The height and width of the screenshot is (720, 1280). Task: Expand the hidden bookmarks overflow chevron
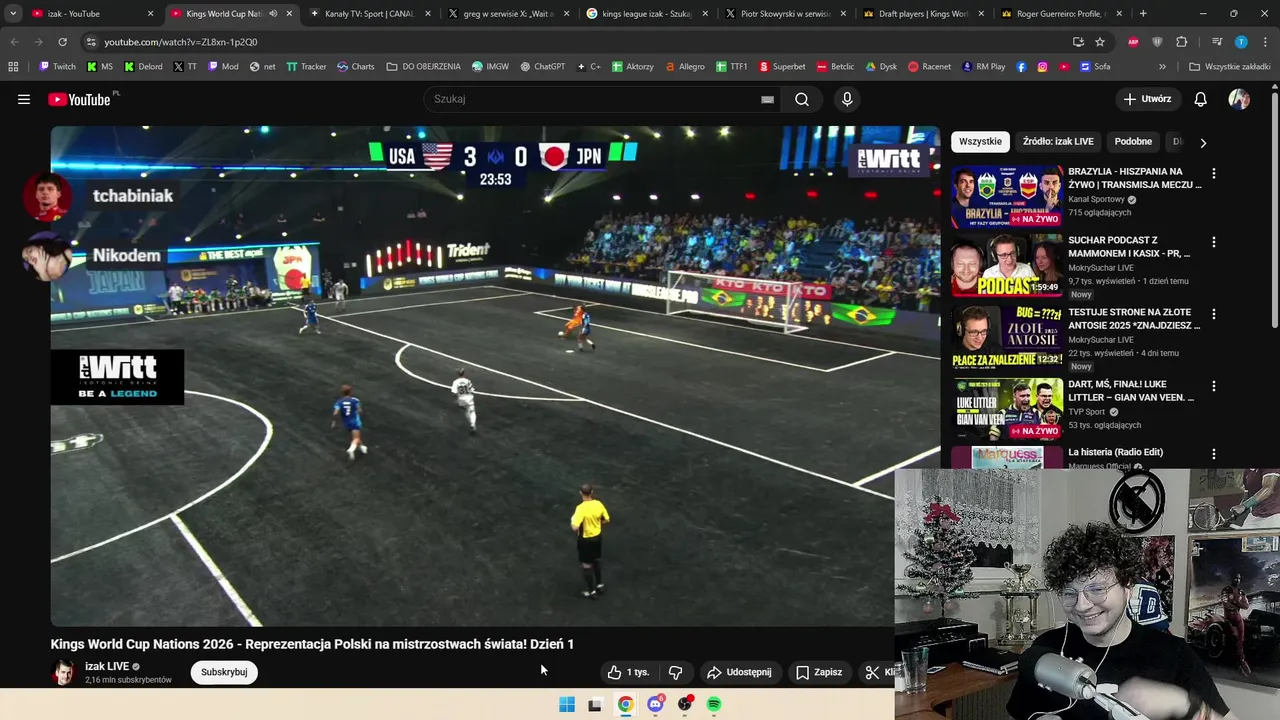pyautogui.click(x=1162, y=67)
